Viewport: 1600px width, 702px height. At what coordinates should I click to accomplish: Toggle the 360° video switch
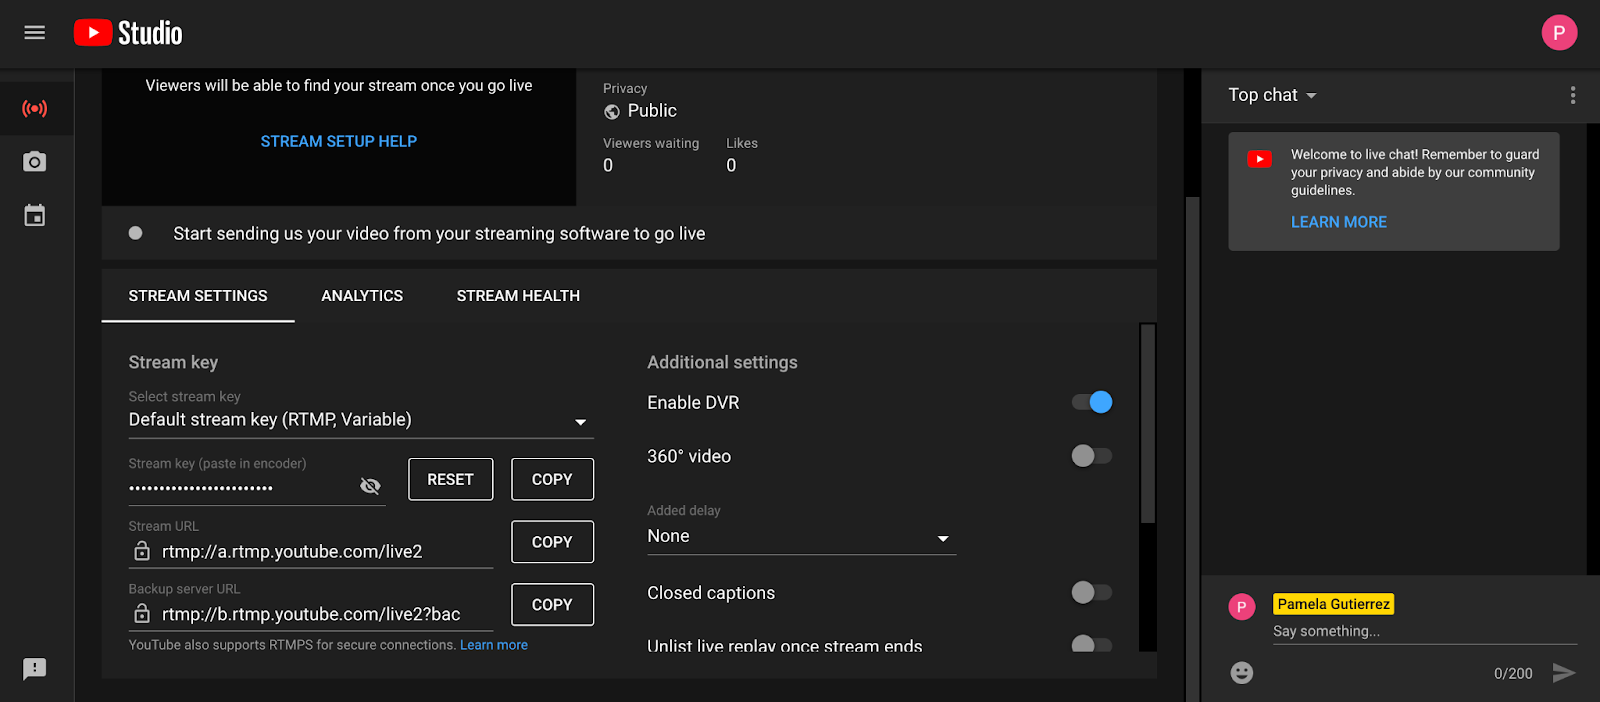(1092, 456)
